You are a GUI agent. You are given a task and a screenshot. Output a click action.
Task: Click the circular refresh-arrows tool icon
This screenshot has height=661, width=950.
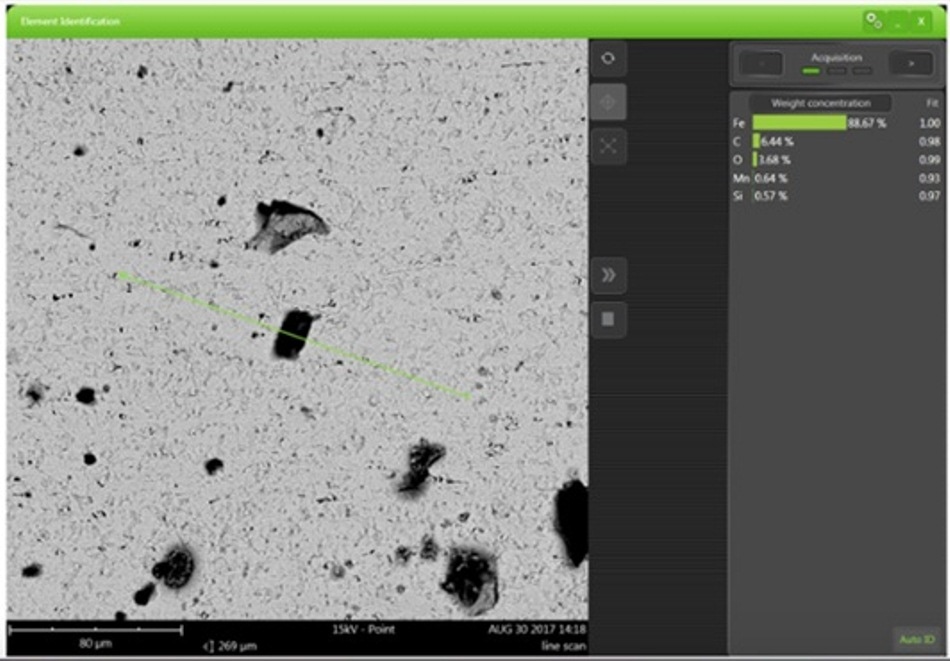[608, 59]
